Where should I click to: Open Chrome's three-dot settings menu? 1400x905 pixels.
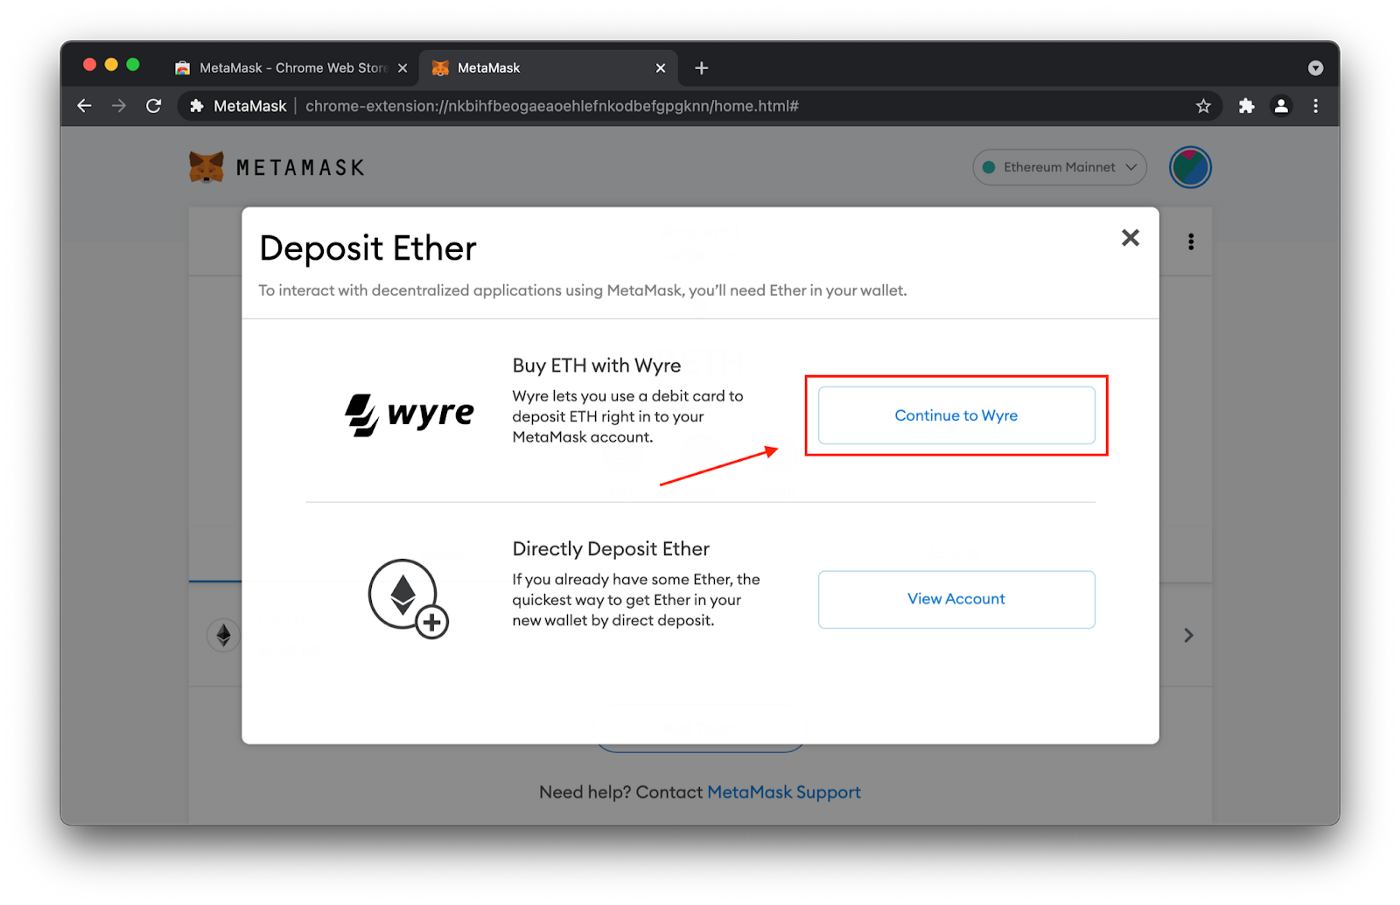click(x=1315, y=106)
